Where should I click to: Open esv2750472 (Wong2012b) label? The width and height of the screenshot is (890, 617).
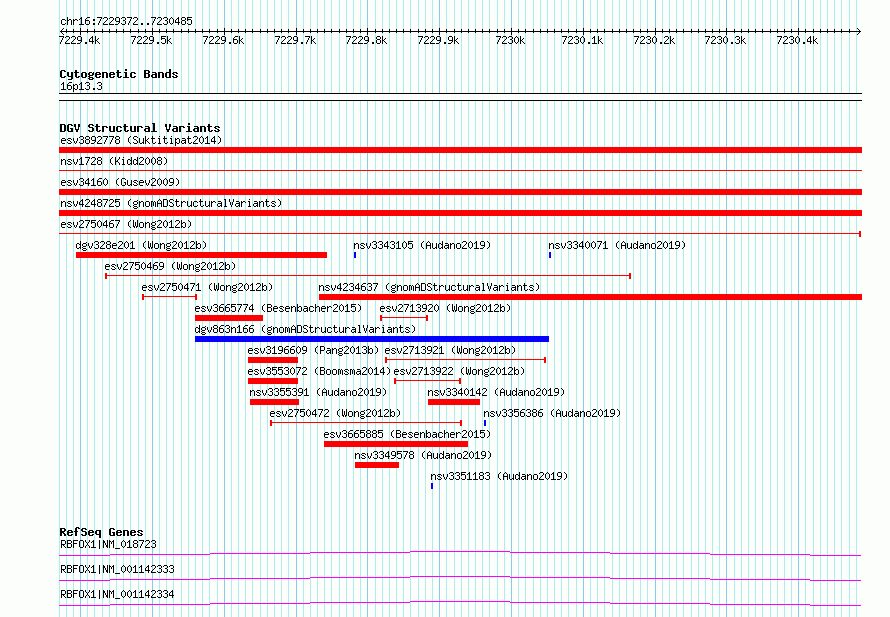[335, 413]
